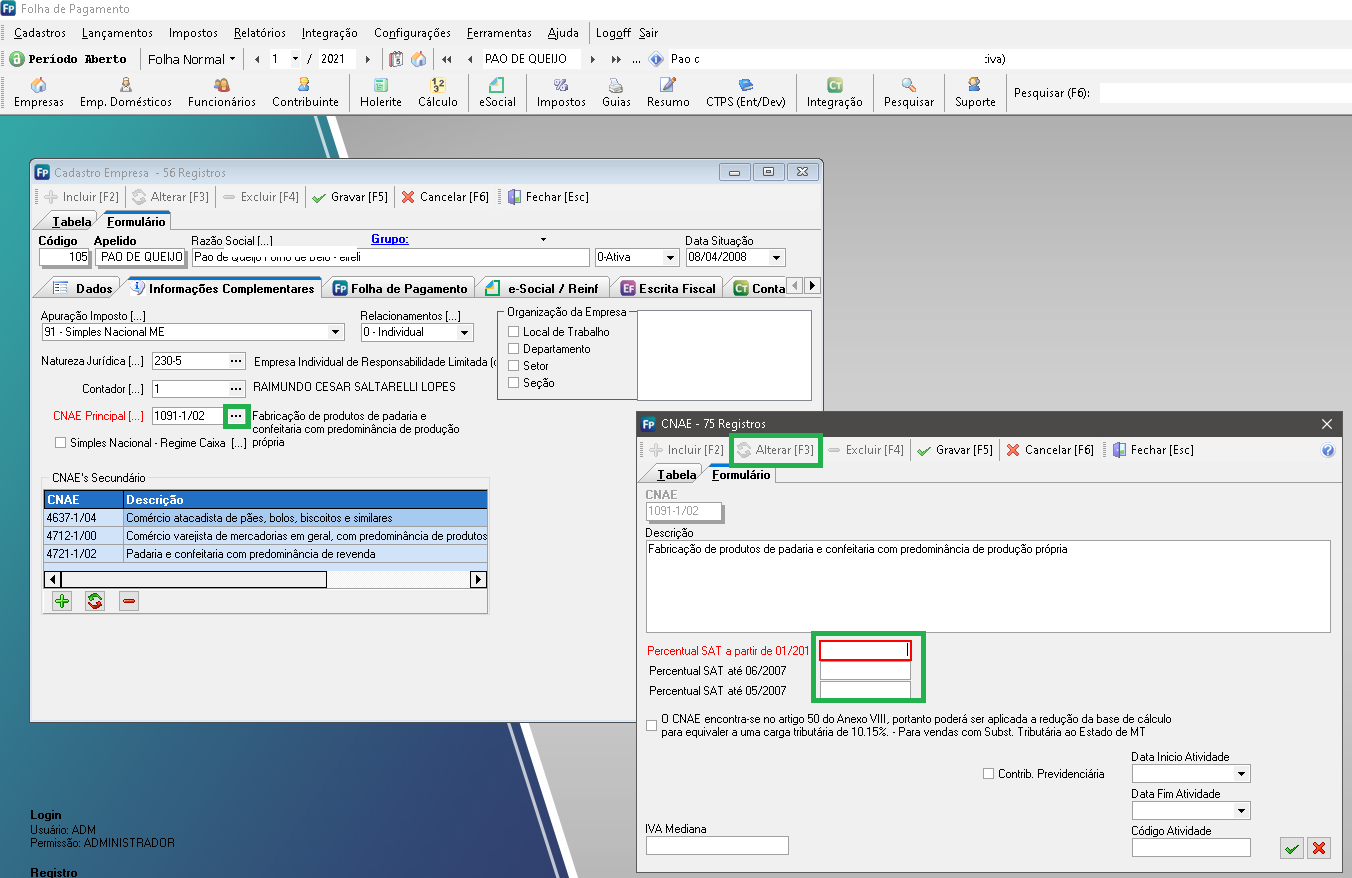Screen dimensions: 1352x878
Task: Check Simples Nacional - Regime Caixa option
Action: click(x=61, y=443)
